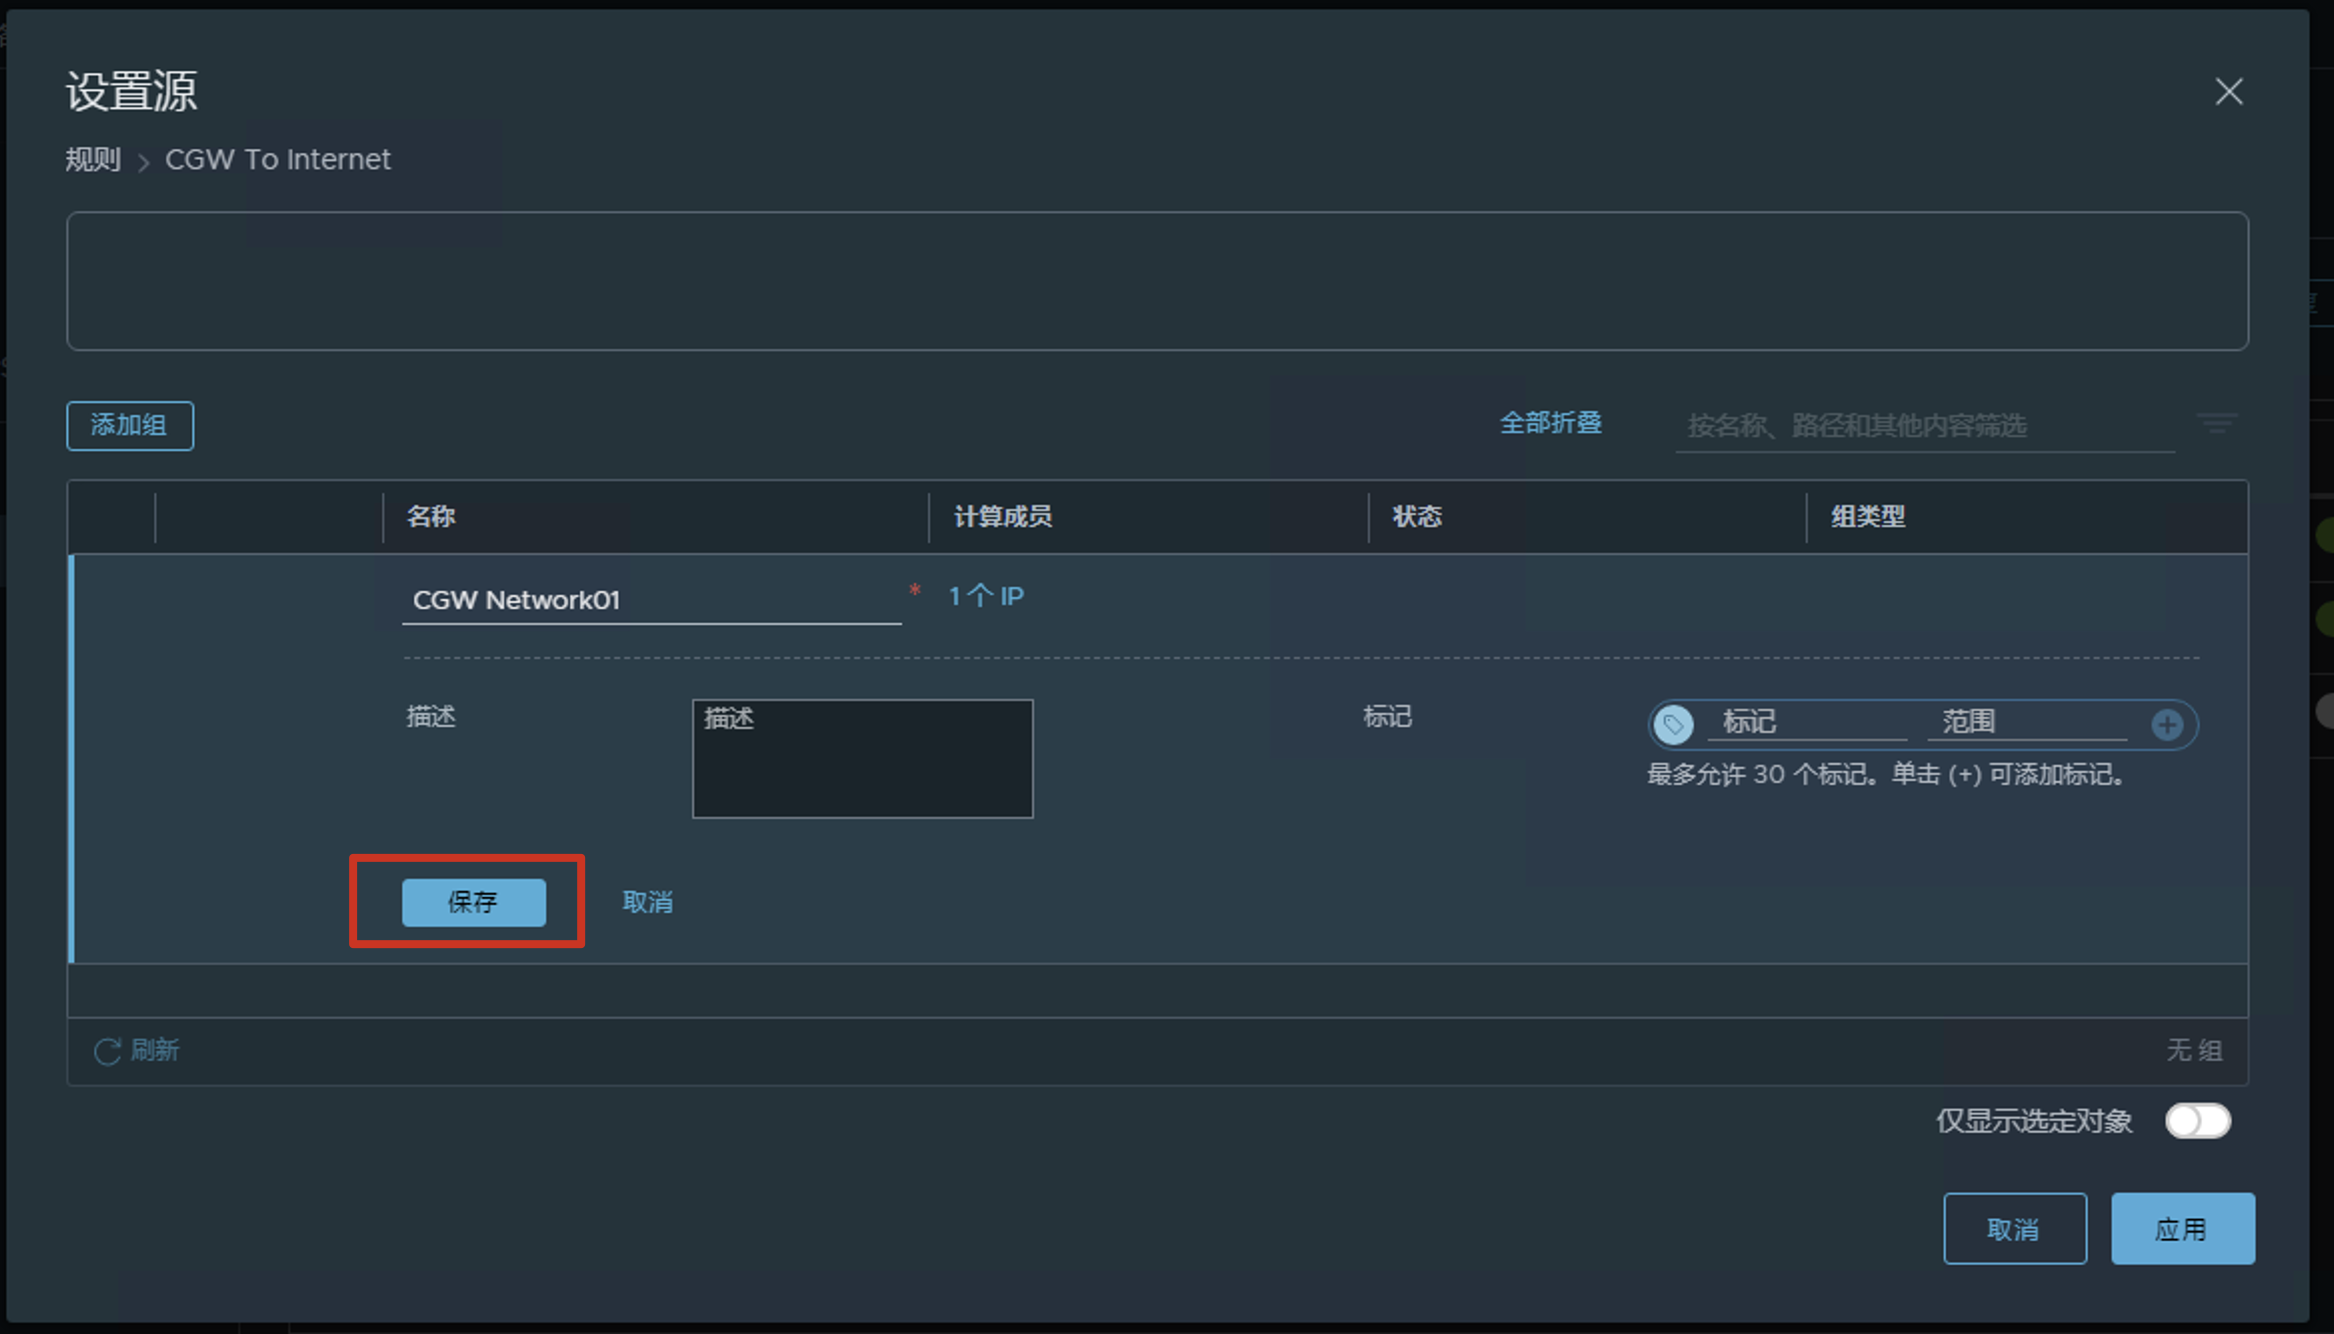
Task: Save the group with 保存 button
Action: pos(473,902)
